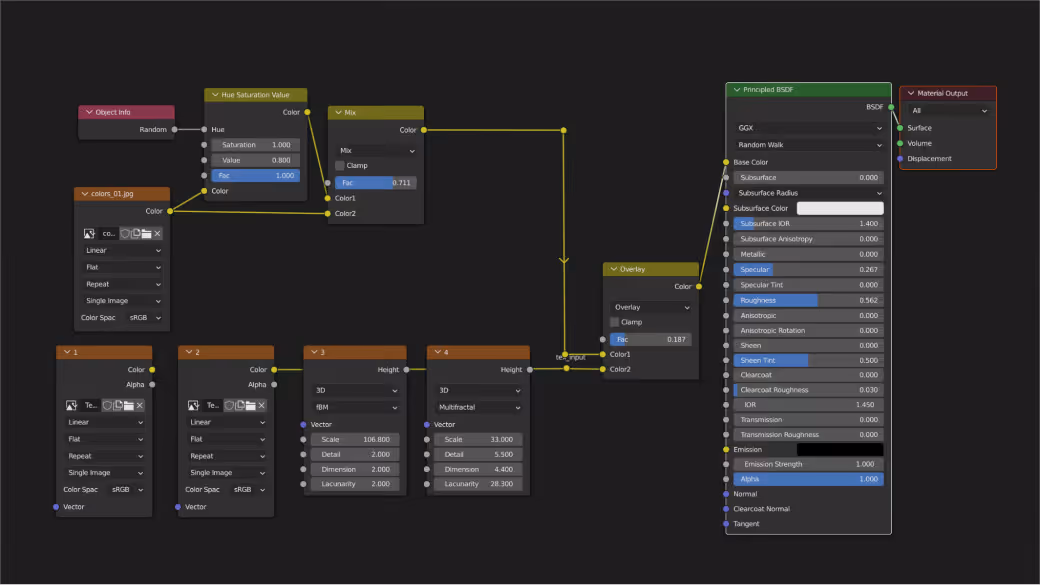Image resolution: width=1040 pixels, height=585 pixels.
Task: Toggle the fake user shield on colors_01.jpg node
Action: click(x=126, y=234)
